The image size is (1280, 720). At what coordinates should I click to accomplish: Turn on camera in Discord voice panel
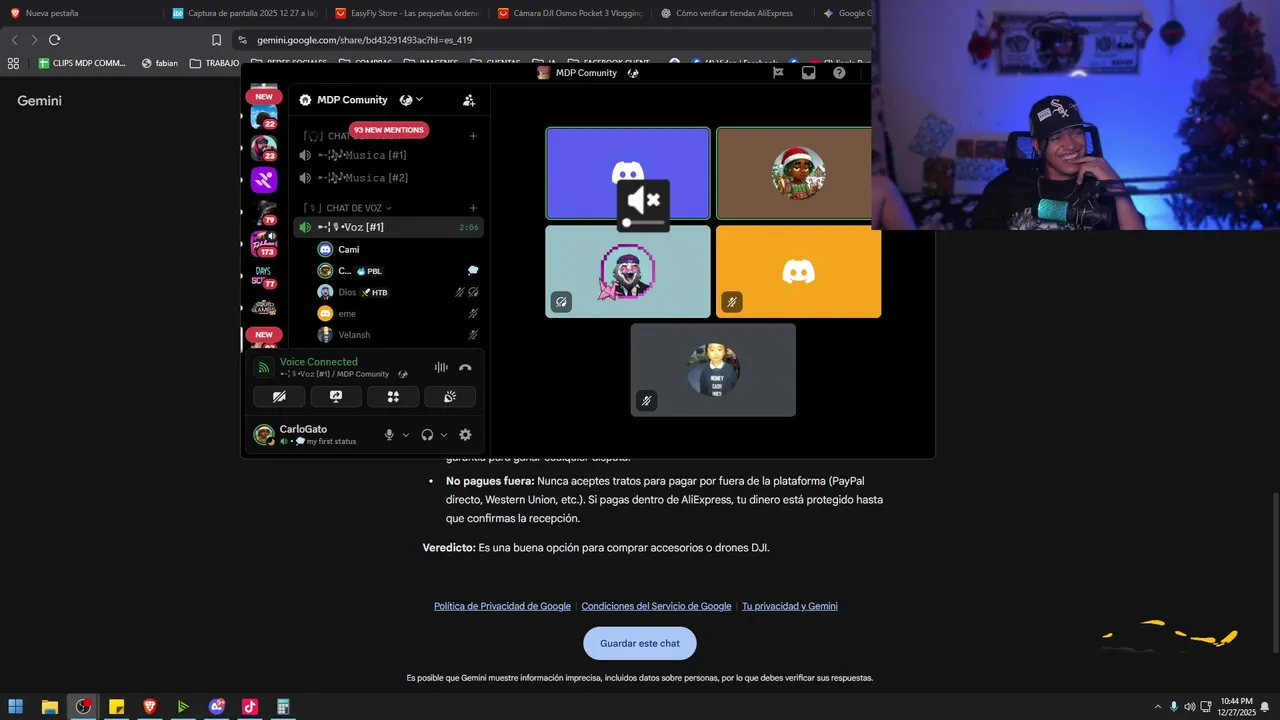pyautogui.click(x=279, y=397)
